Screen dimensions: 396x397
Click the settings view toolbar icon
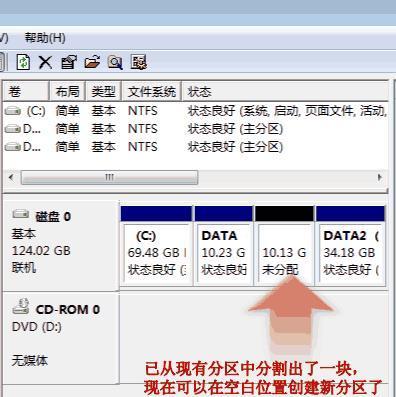(x=139, y=62)
